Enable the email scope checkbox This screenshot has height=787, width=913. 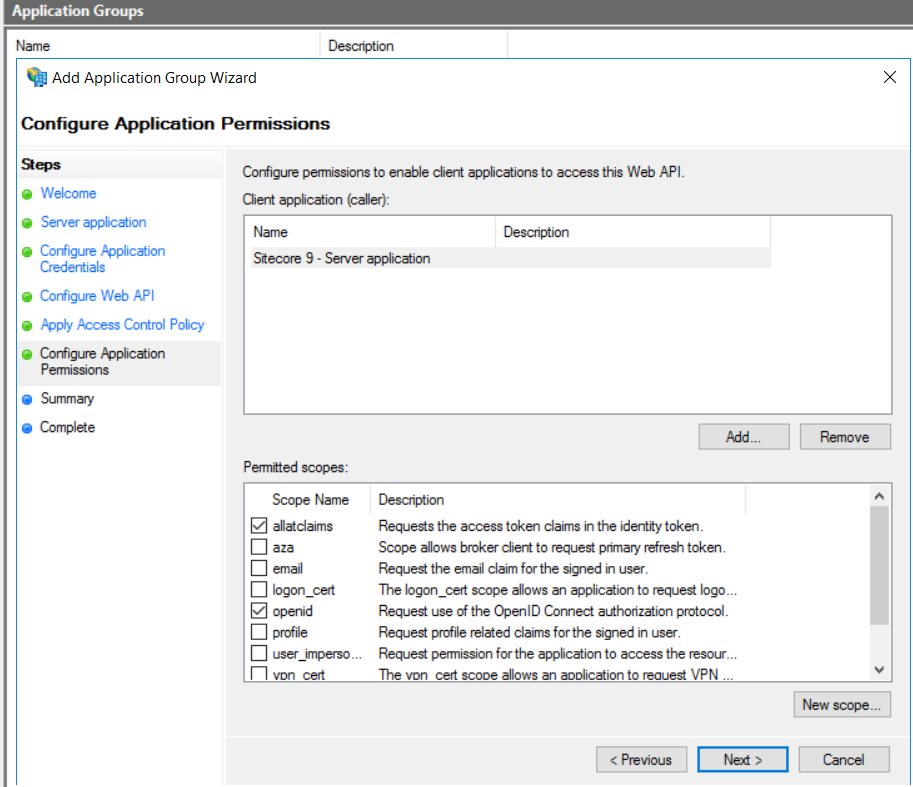(x=259, y=568)
